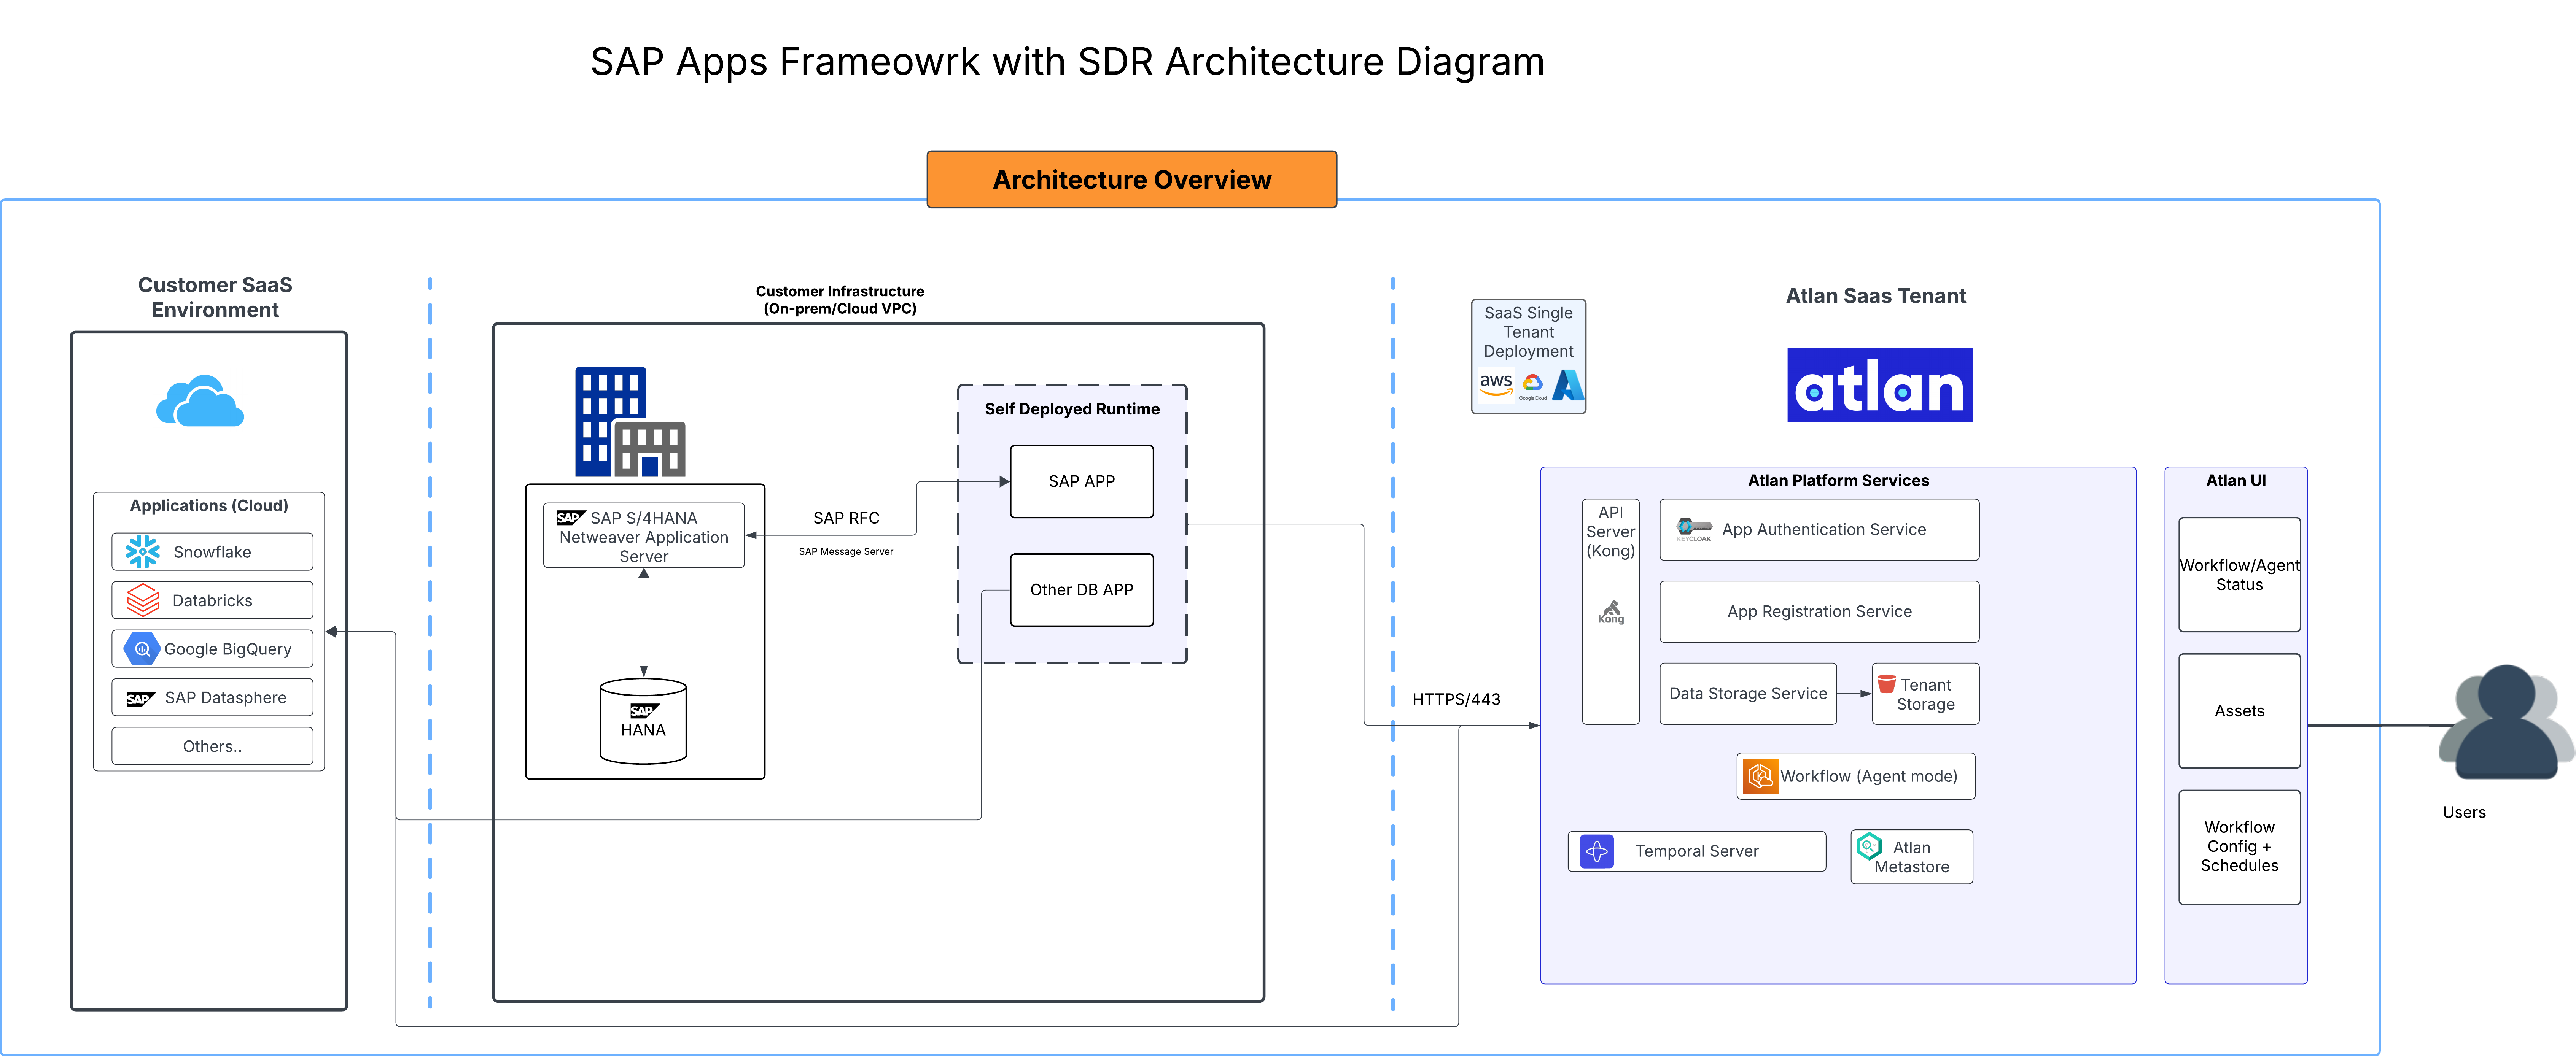Click the Keycloak icon in App Authentication Service

(x=1694, y=529)
